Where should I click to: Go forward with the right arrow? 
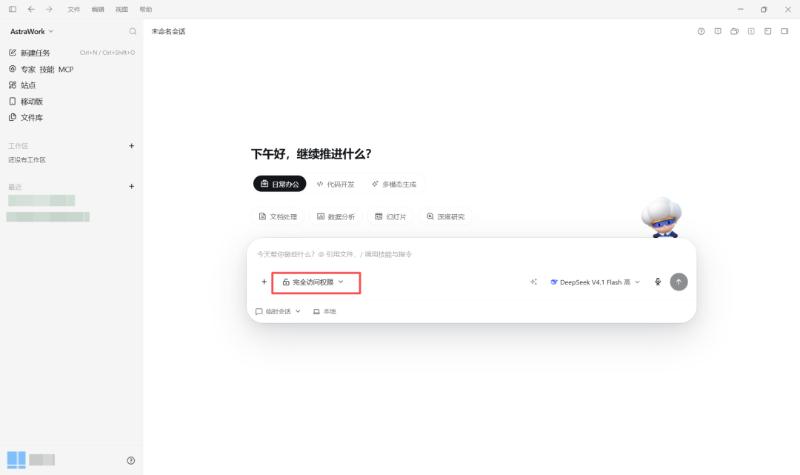tap(49, 9)
